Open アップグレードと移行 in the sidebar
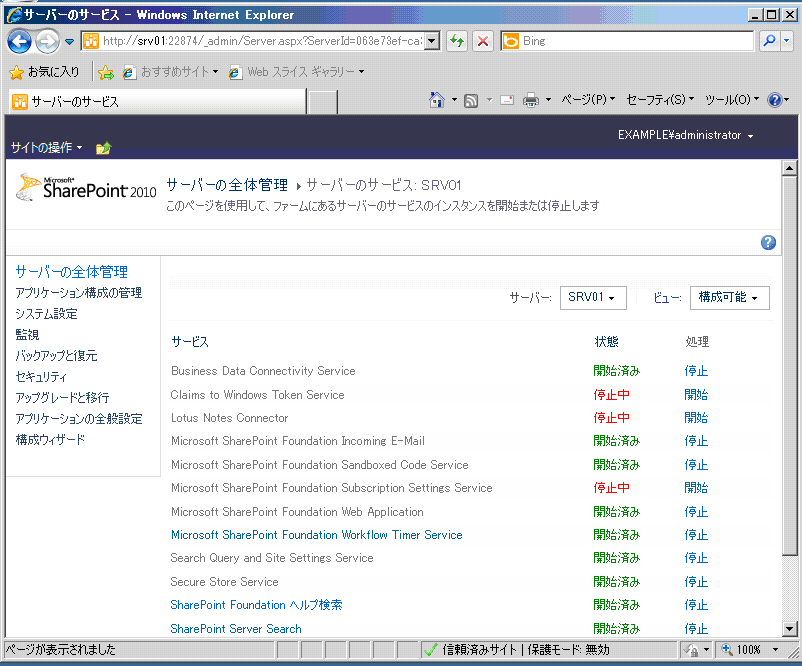 (x=62, y=397)
